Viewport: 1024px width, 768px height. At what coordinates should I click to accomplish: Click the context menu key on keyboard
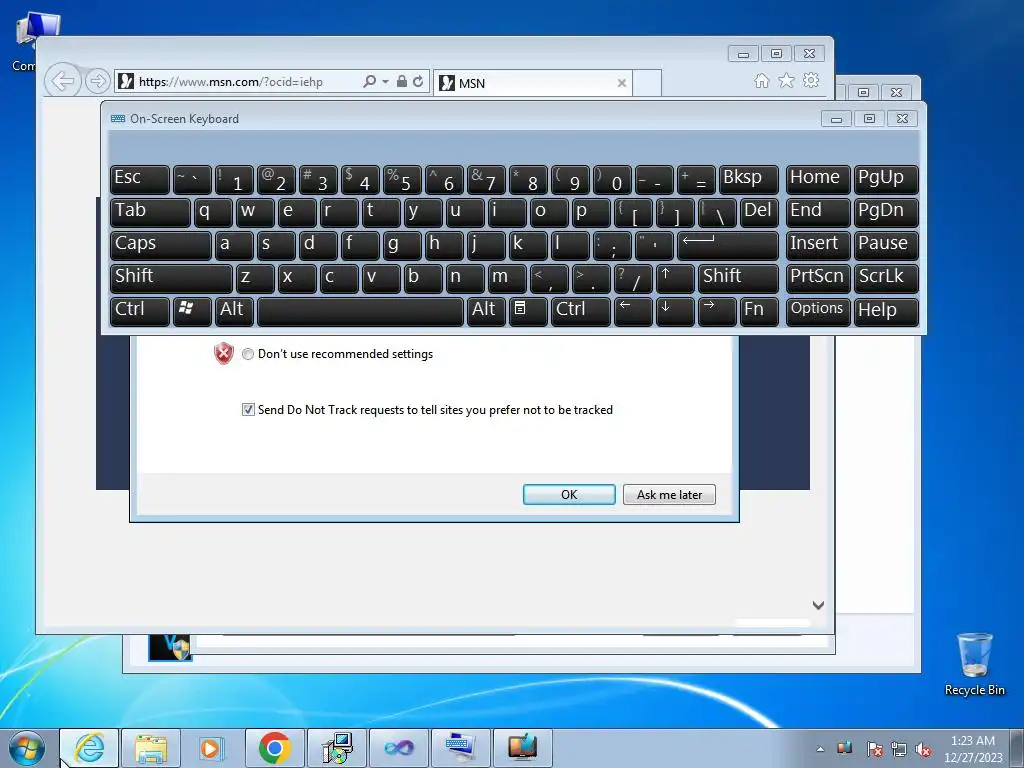pyautogui.click(x=528, y=311)
